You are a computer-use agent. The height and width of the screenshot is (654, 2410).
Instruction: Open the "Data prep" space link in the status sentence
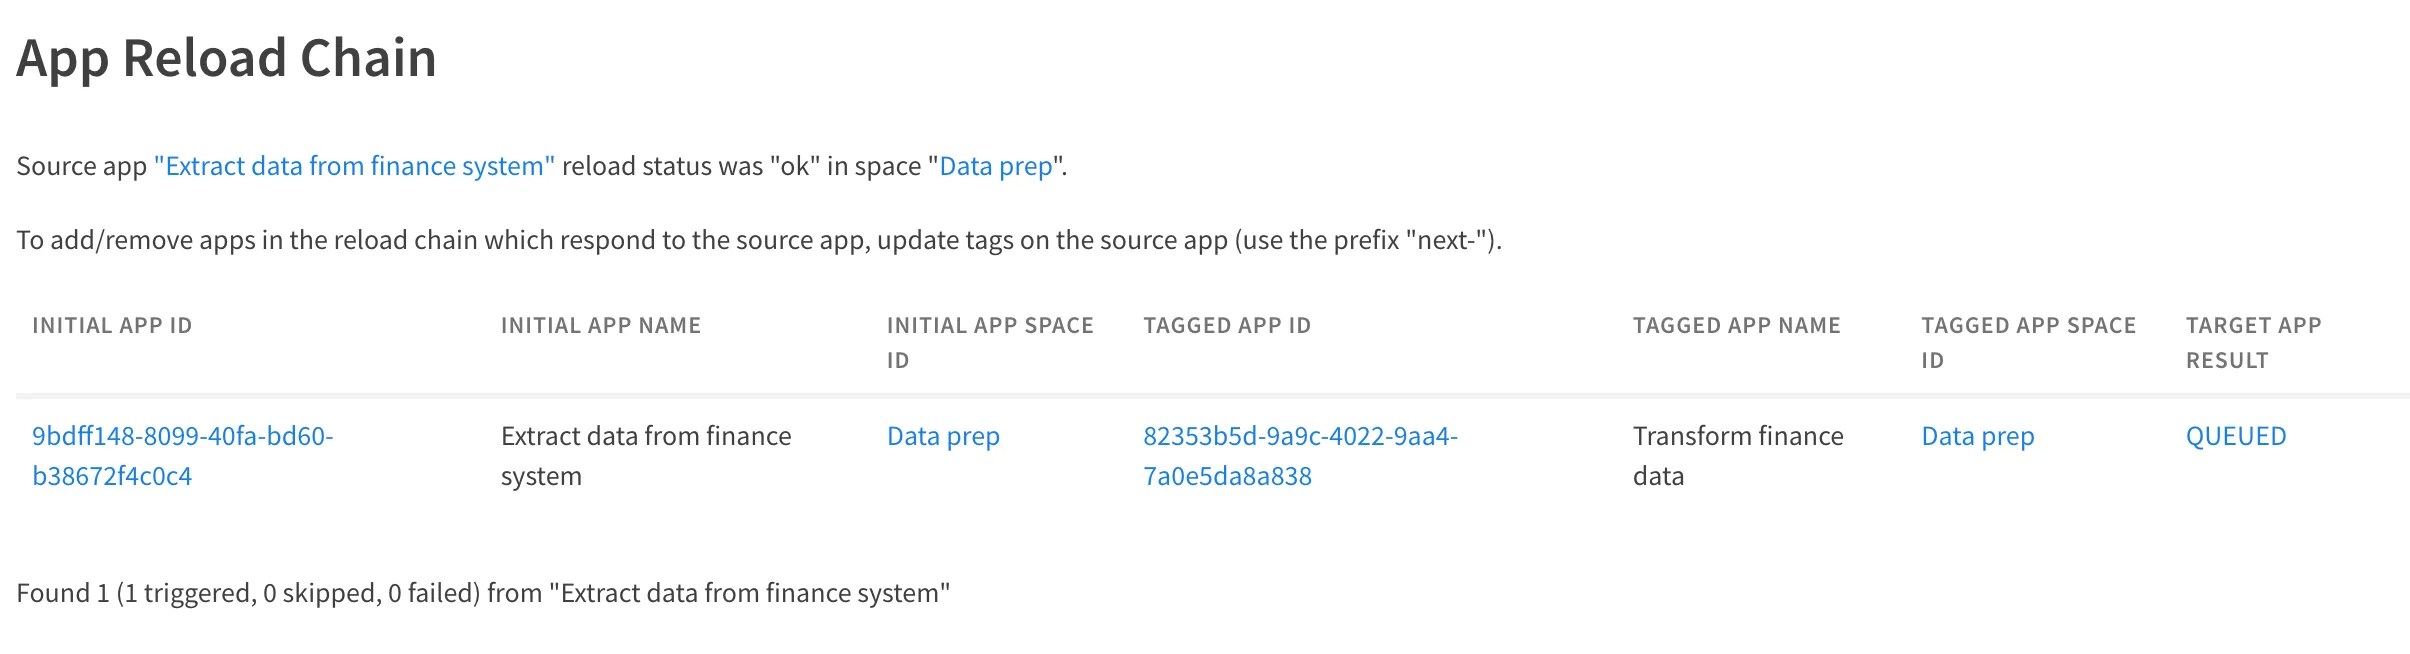[996, 166]
